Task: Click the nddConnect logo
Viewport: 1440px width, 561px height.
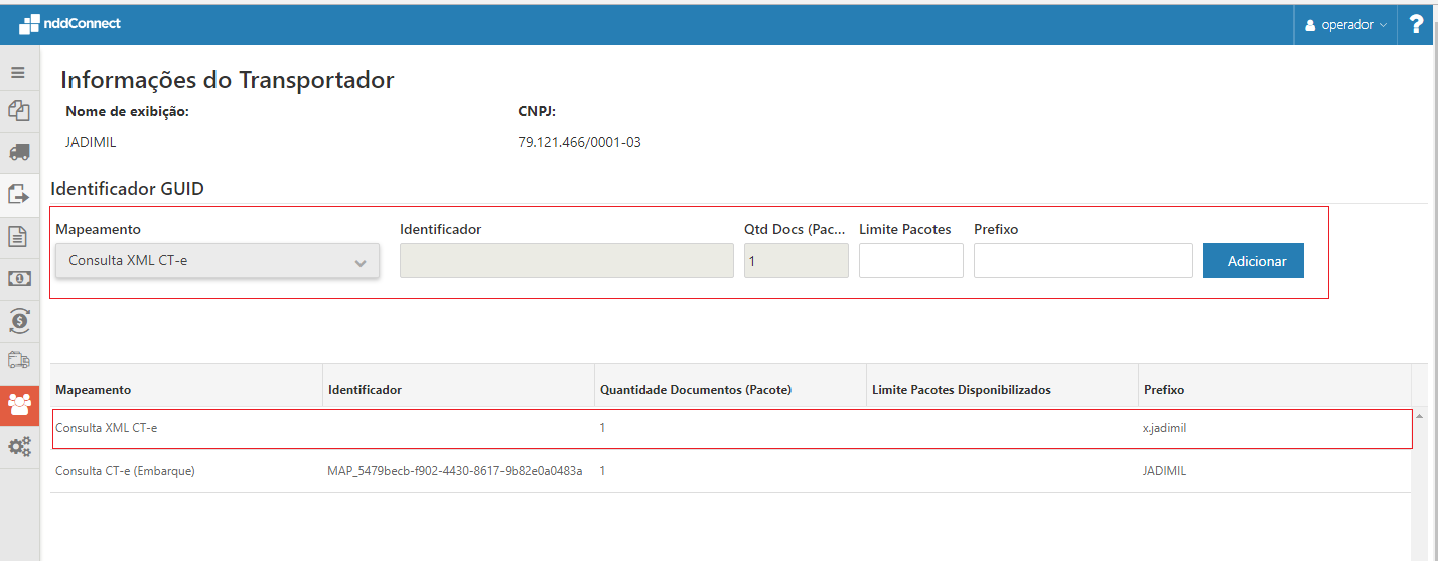Action: coord(70,23)
